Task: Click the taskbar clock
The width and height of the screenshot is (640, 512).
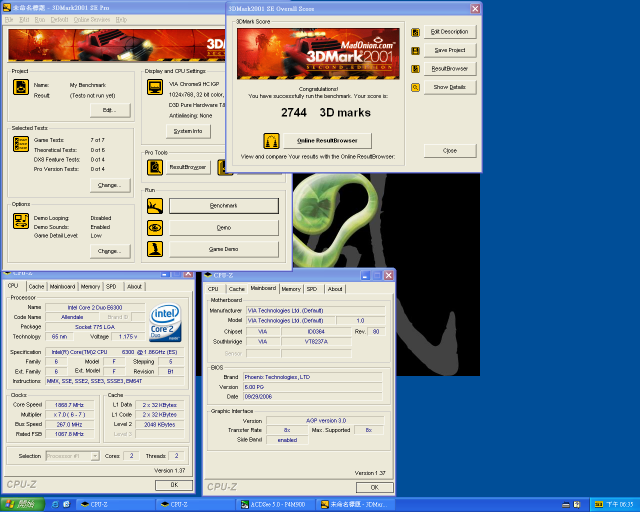Action: tap(620, 505)
